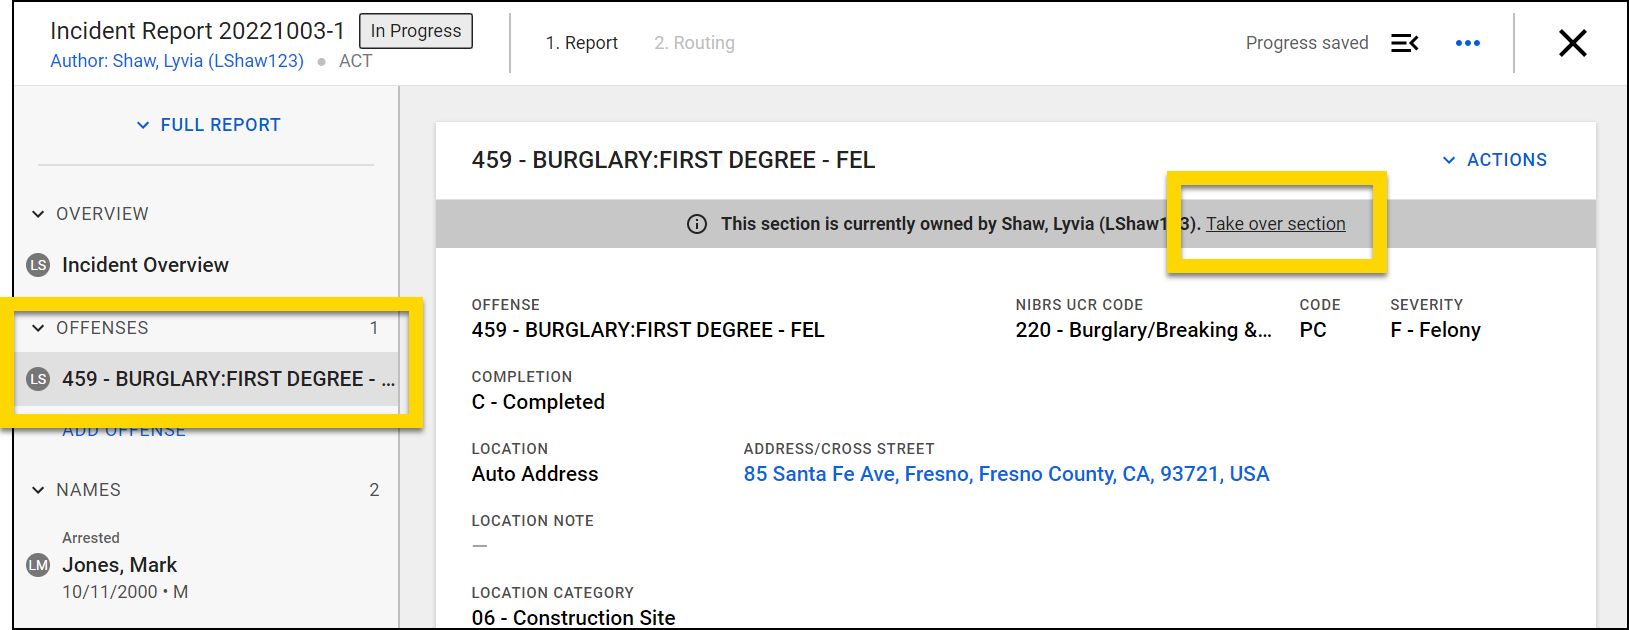Select the Report step
The height and width of the screenshot is (630, 1629).
(x=582, y=43)
